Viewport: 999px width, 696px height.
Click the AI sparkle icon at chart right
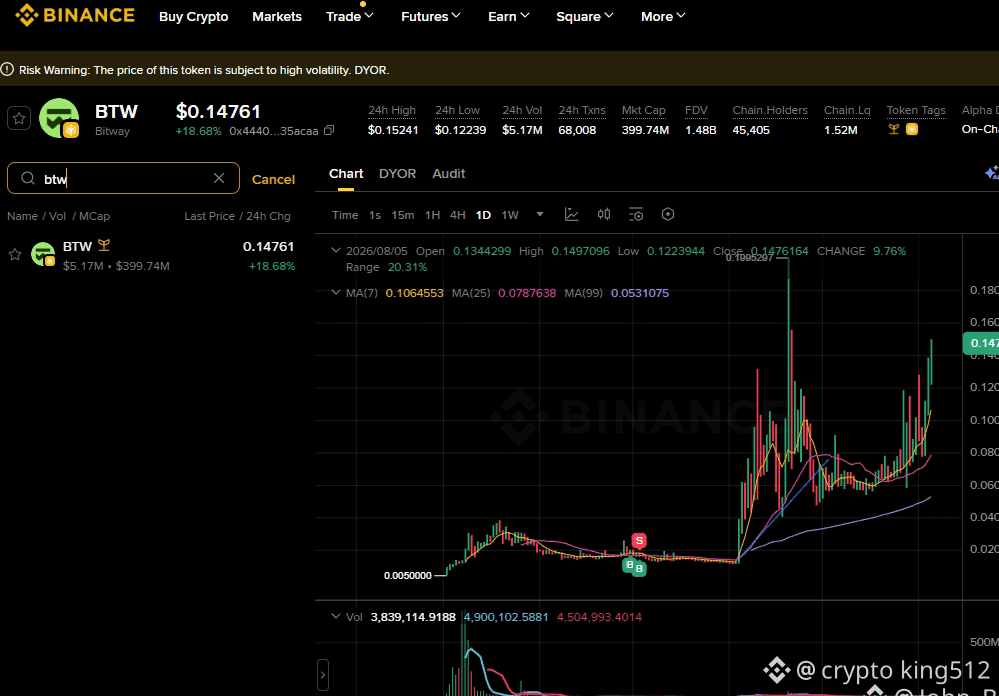pos(992,173)
